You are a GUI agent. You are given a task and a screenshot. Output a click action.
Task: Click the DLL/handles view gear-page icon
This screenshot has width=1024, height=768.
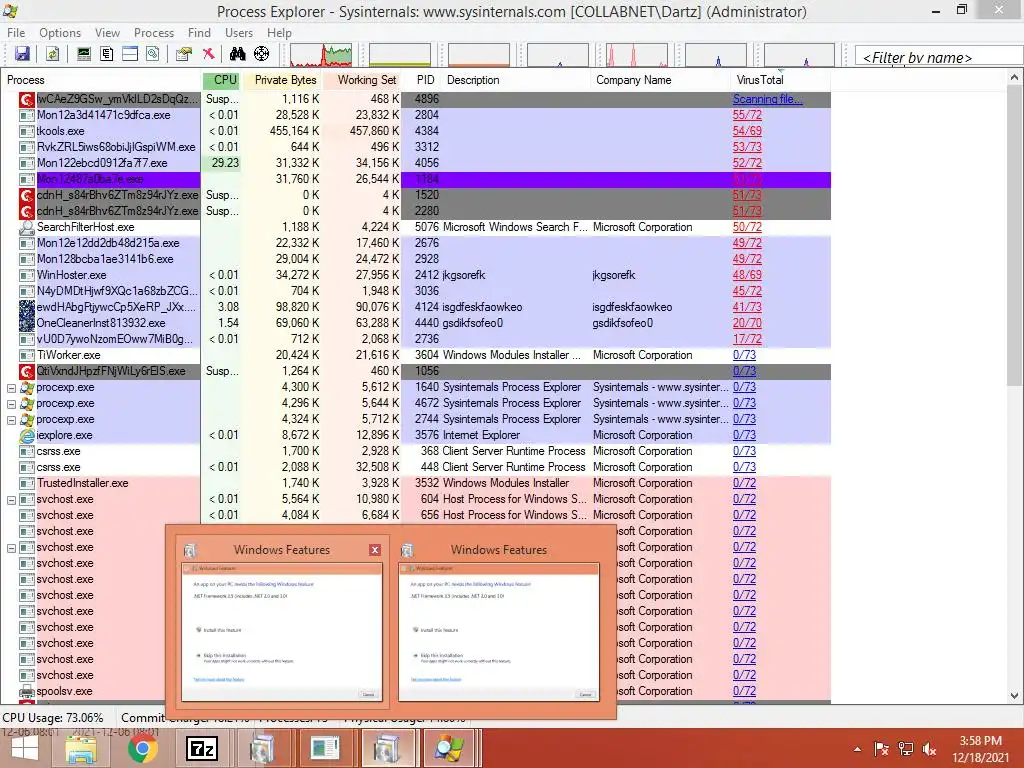pos(153,54)
